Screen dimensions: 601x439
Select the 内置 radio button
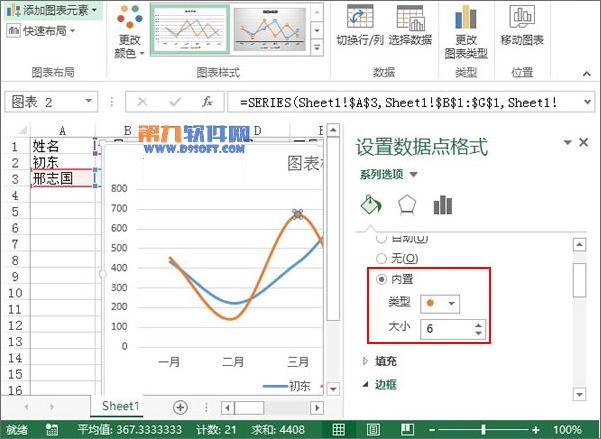point(381,279)
